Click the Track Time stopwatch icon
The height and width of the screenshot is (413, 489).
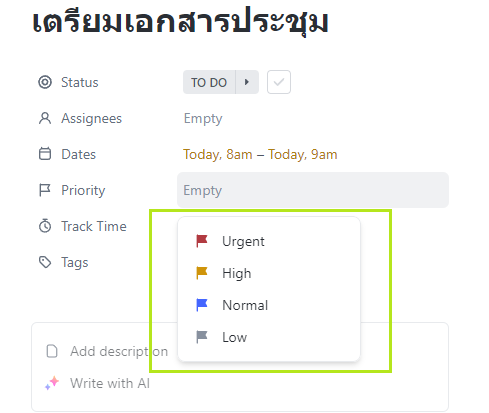(x=45, y=226)
